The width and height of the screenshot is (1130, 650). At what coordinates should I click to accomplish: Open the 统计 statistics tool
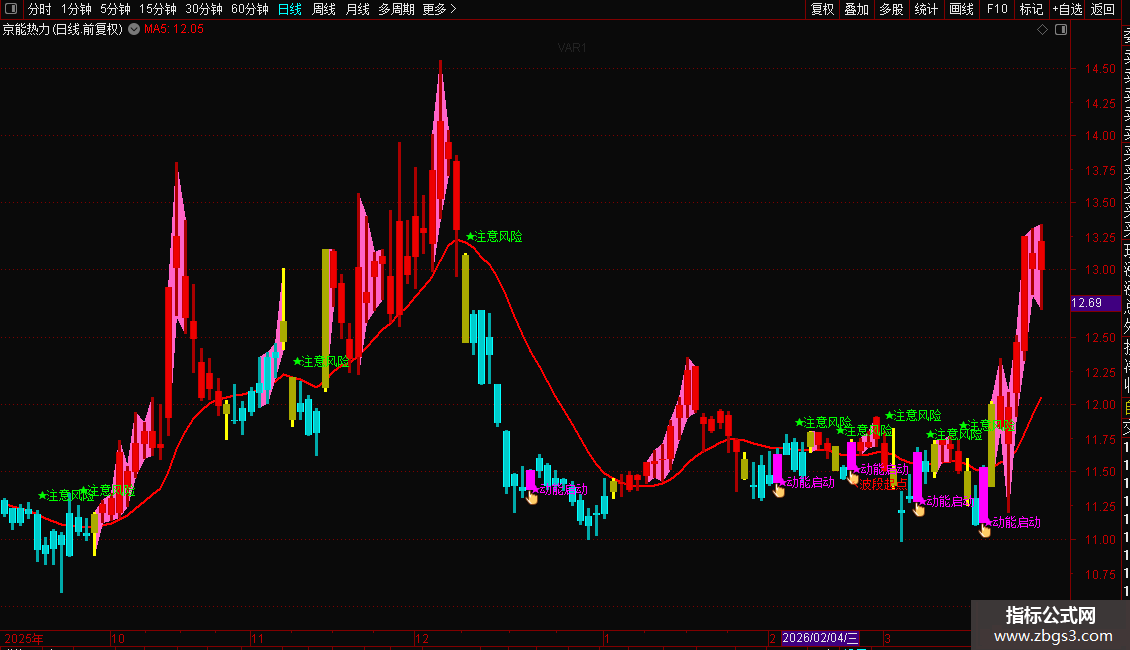coord(926,9)
